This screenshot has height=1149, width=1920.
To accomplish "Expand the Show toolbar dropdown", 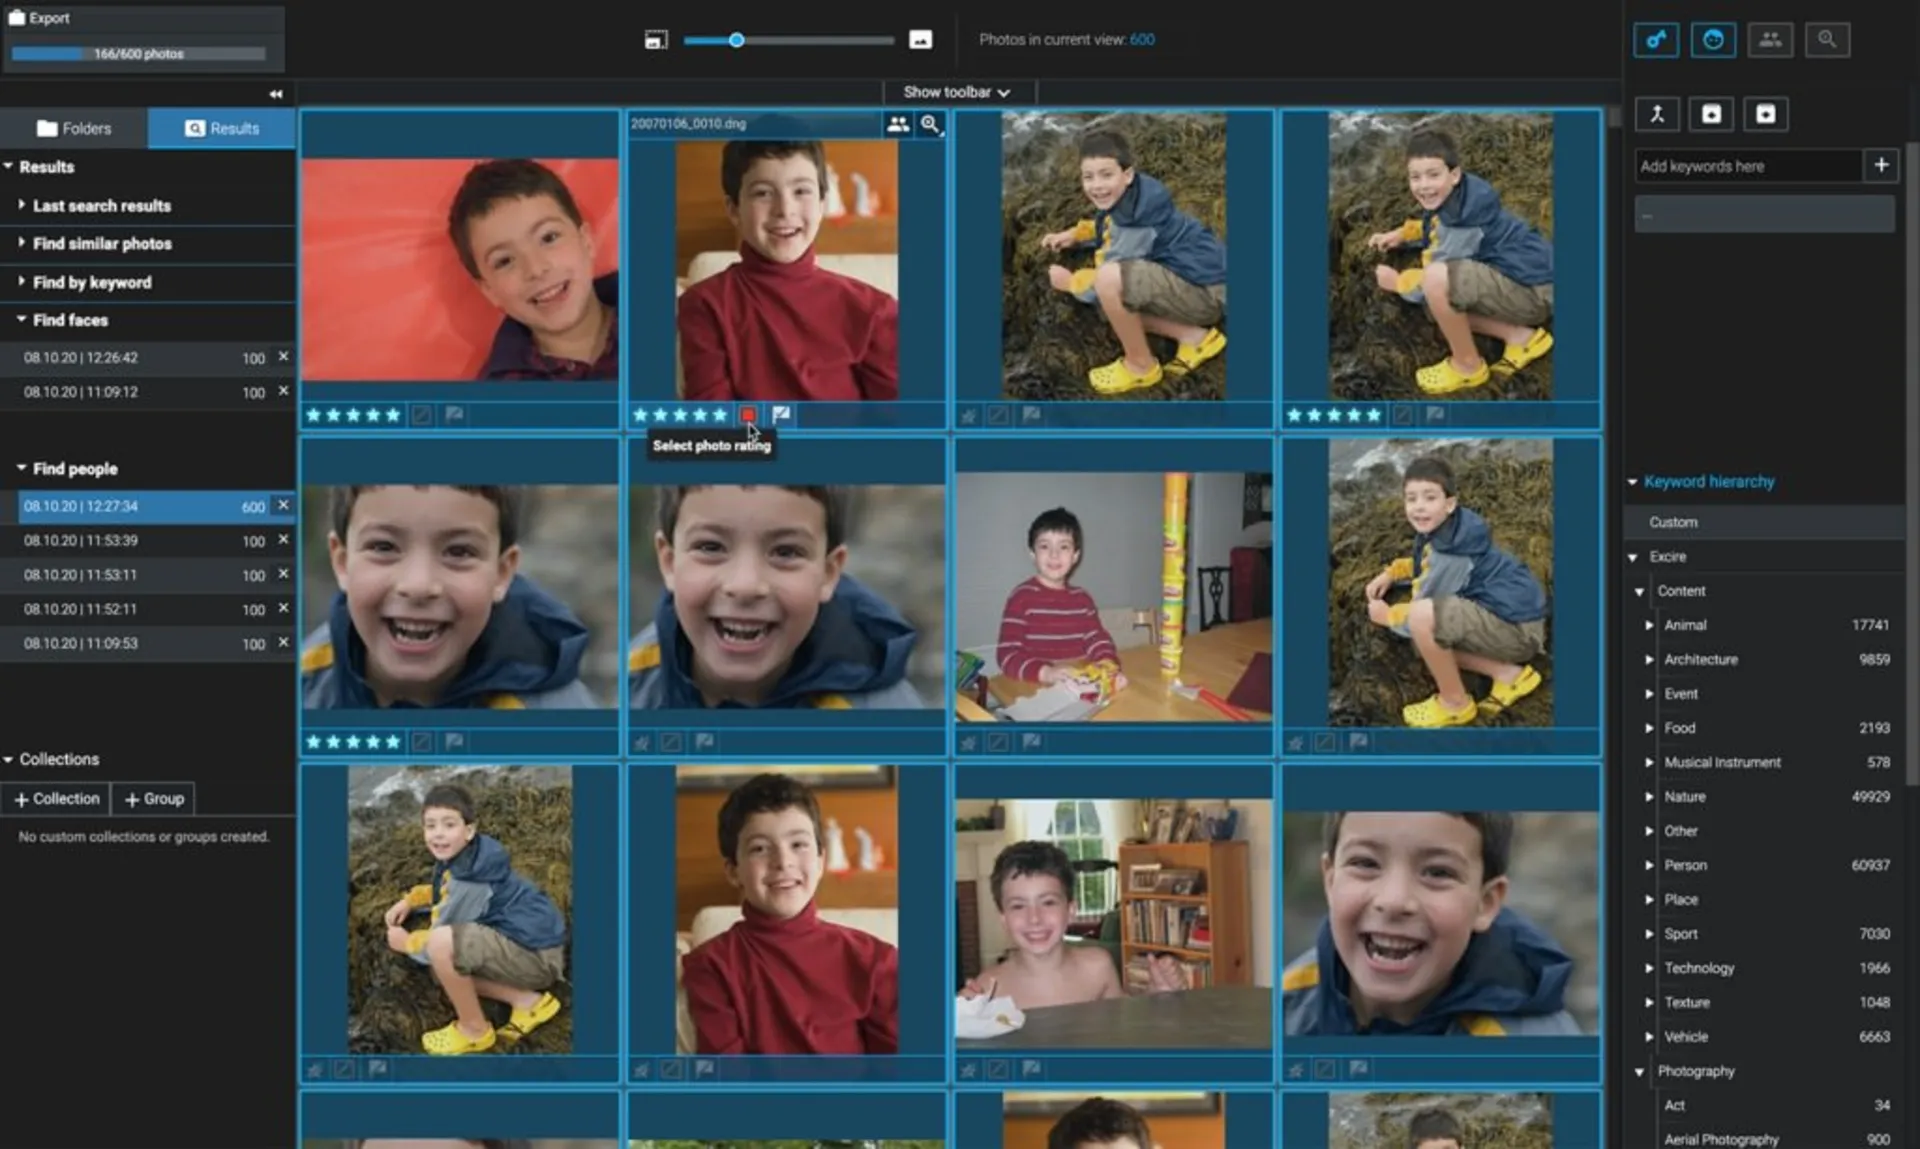I will point(957,92).
